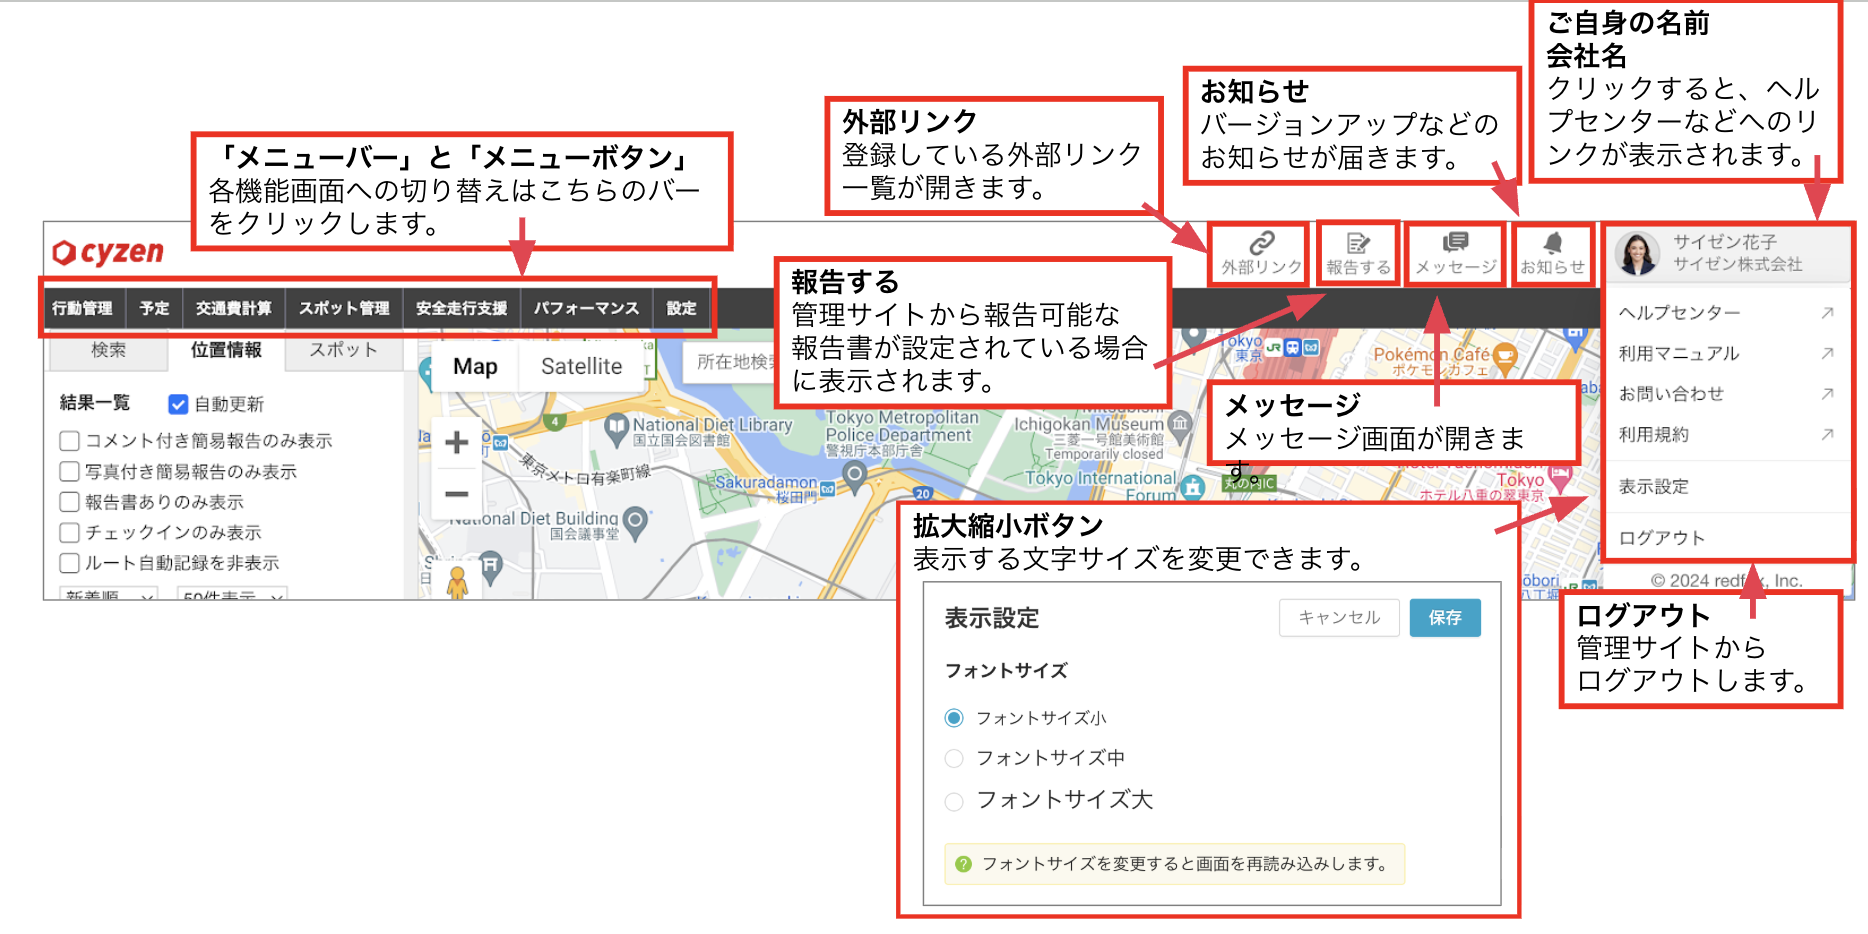Check 写真付き簡易報告のみ表示

point(70,471)
